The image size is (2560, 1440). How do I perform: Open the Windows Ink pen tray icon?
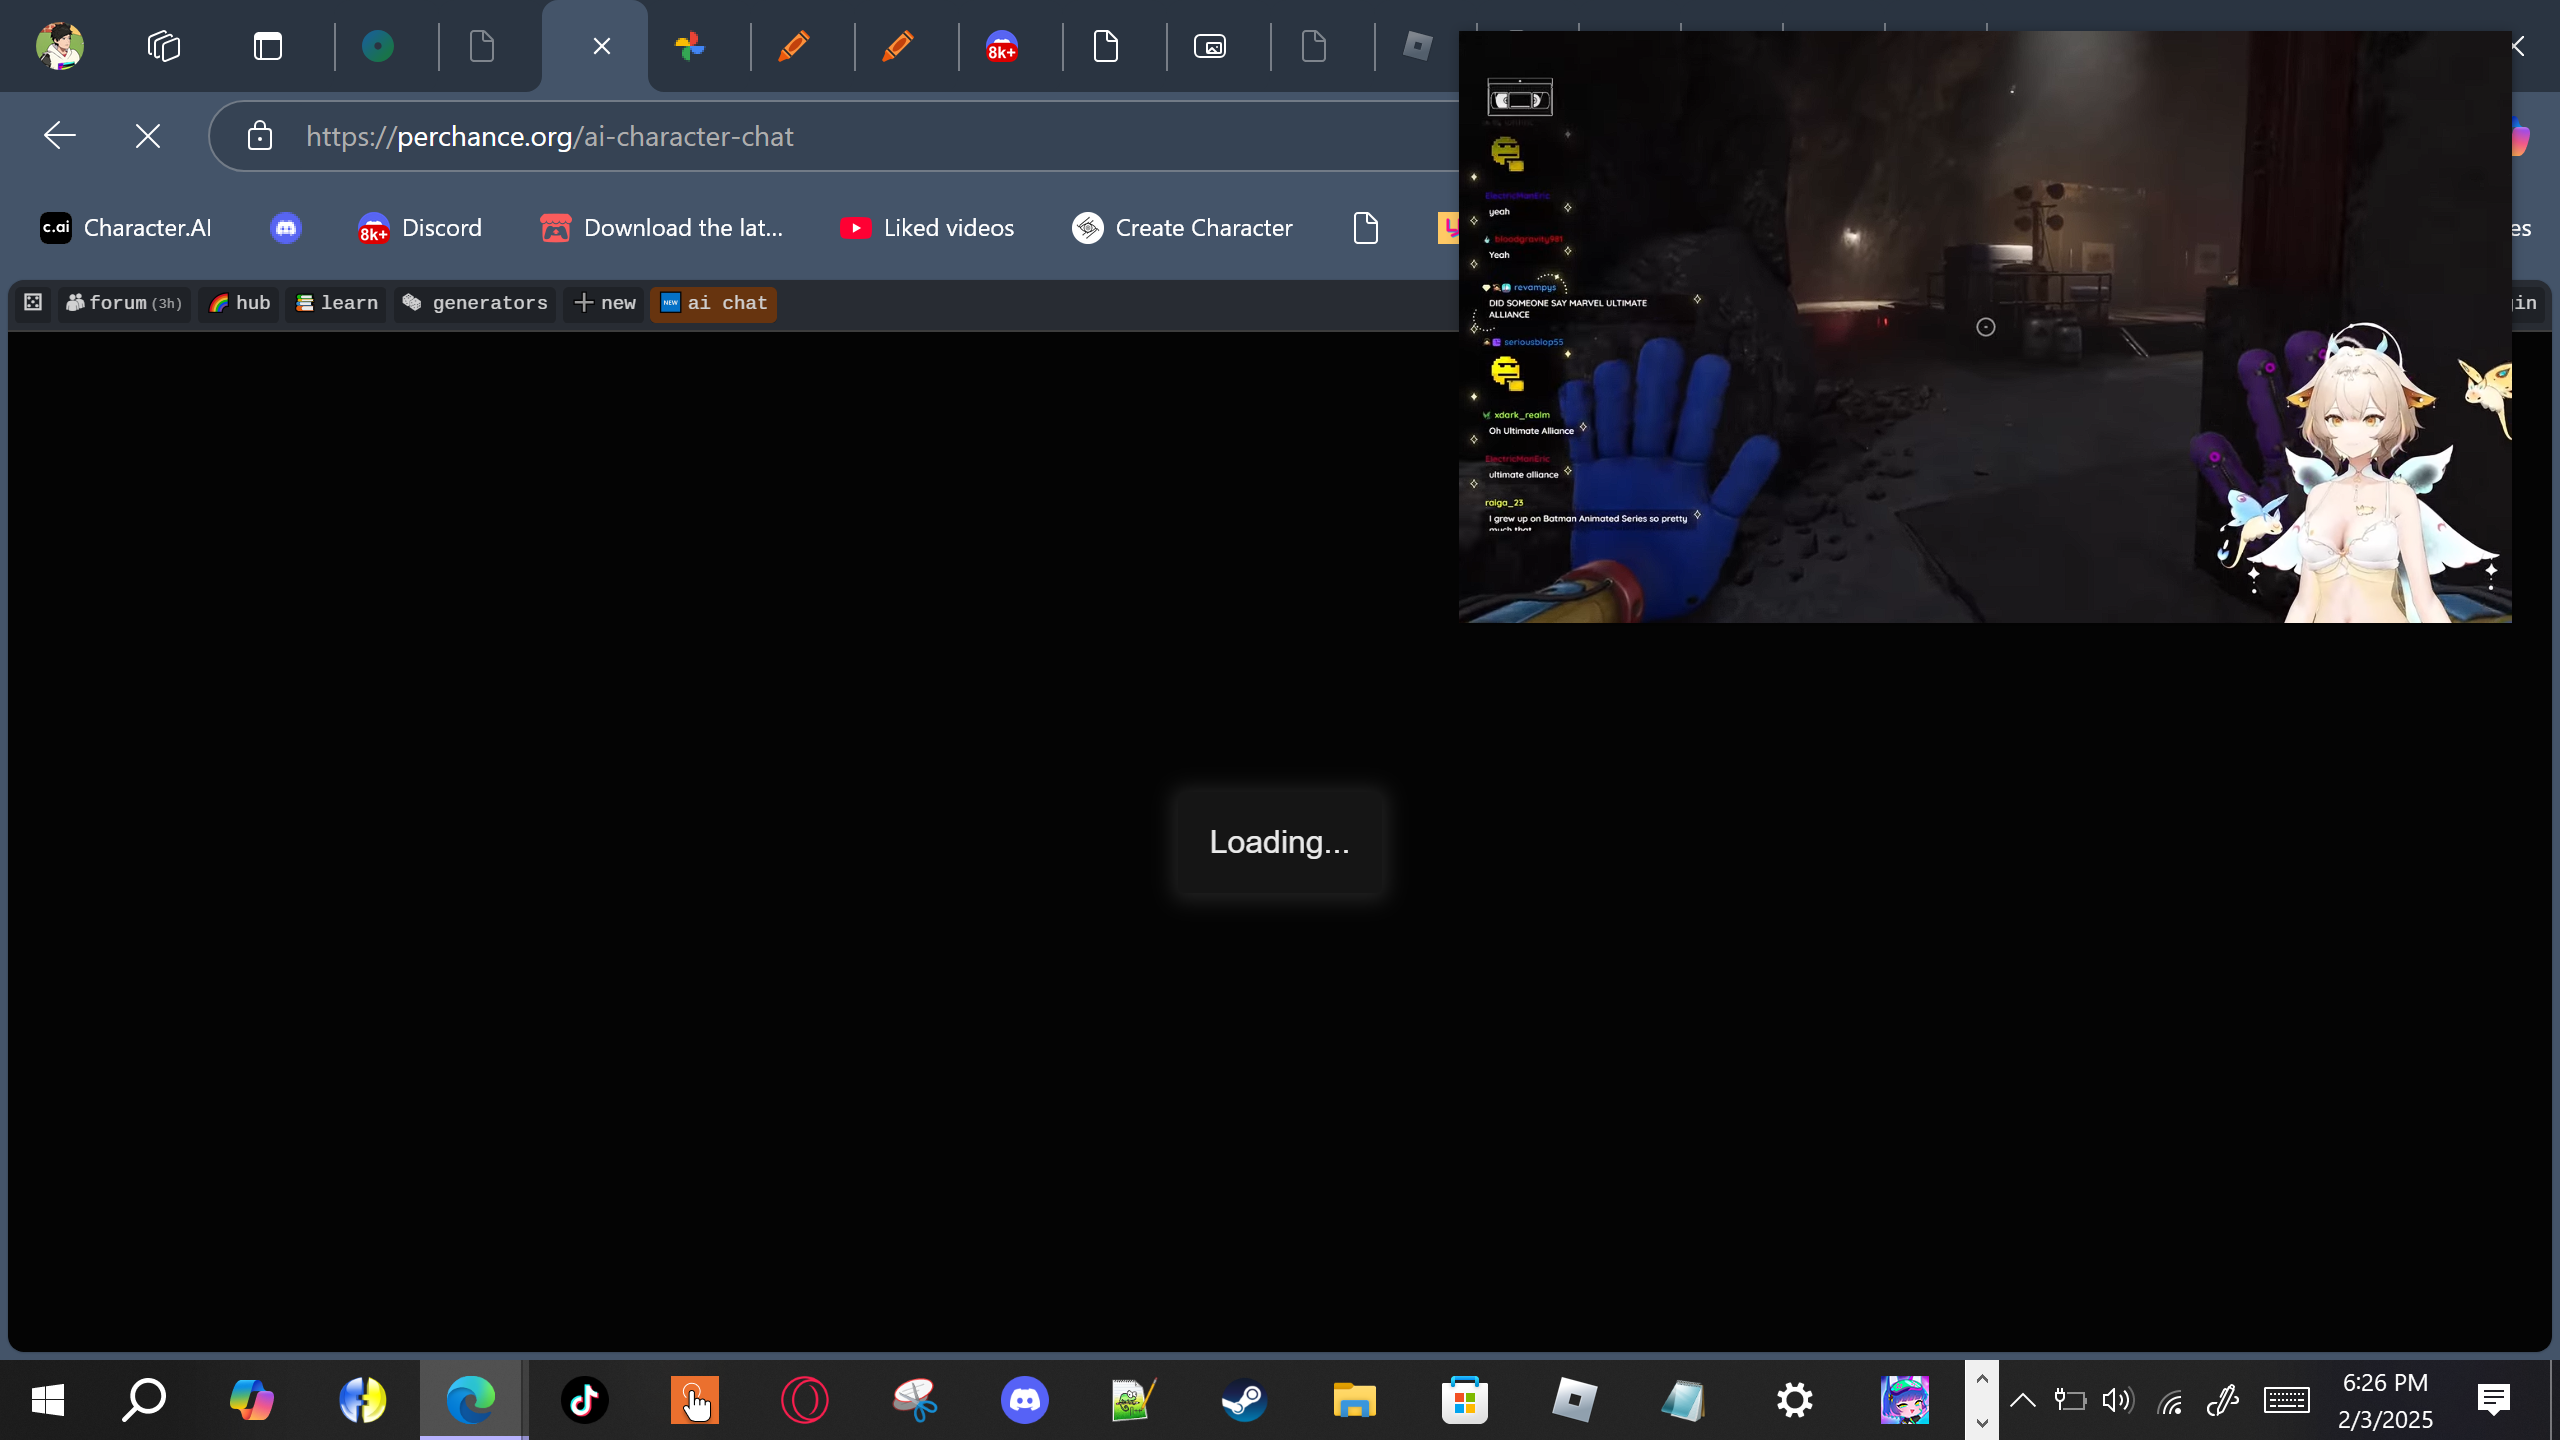click(2222, 1400)
